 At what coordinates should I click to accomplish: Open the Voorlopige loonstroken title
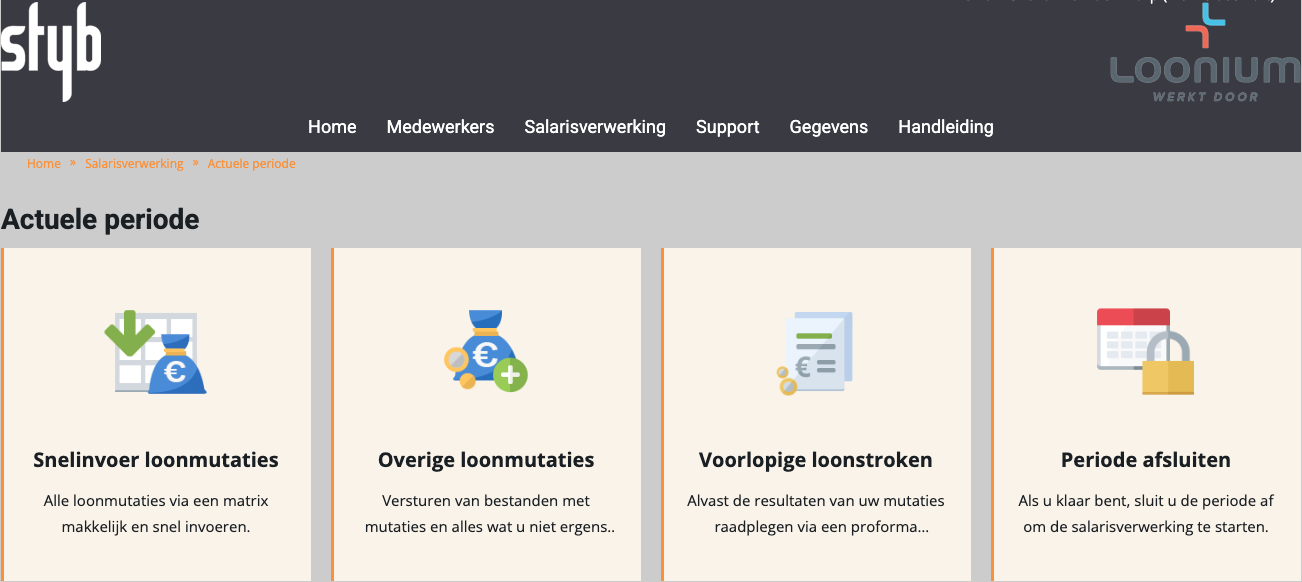[x=816, y=460]
